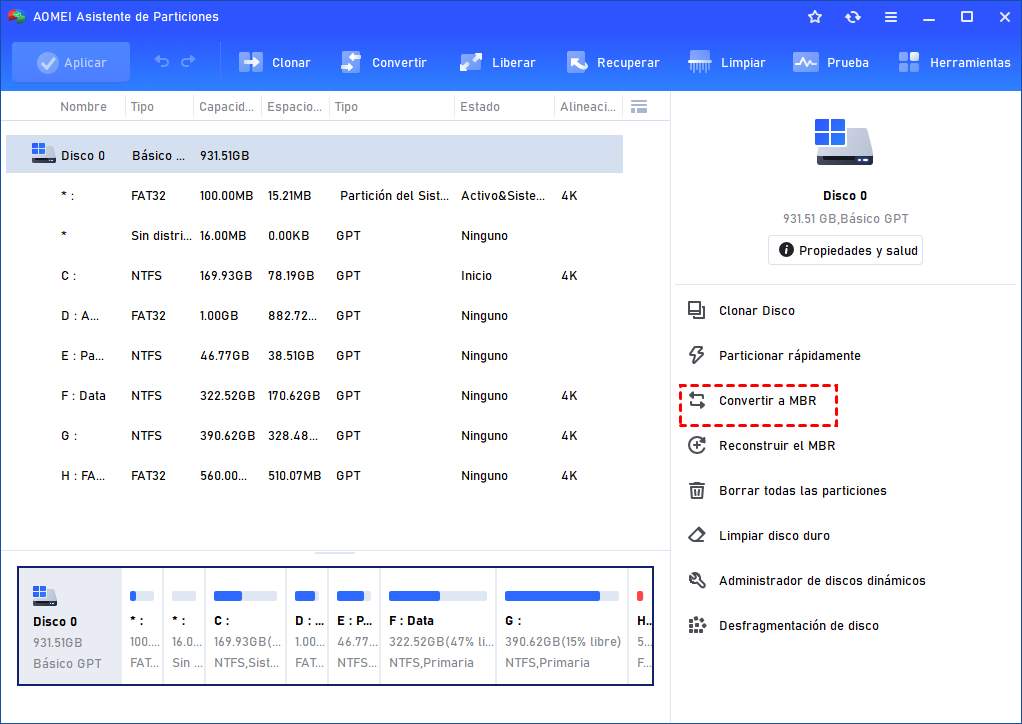Select the FAT32 100.00MB system partition row
This screenshot has height=724, width=1022.
pos(314,195)
